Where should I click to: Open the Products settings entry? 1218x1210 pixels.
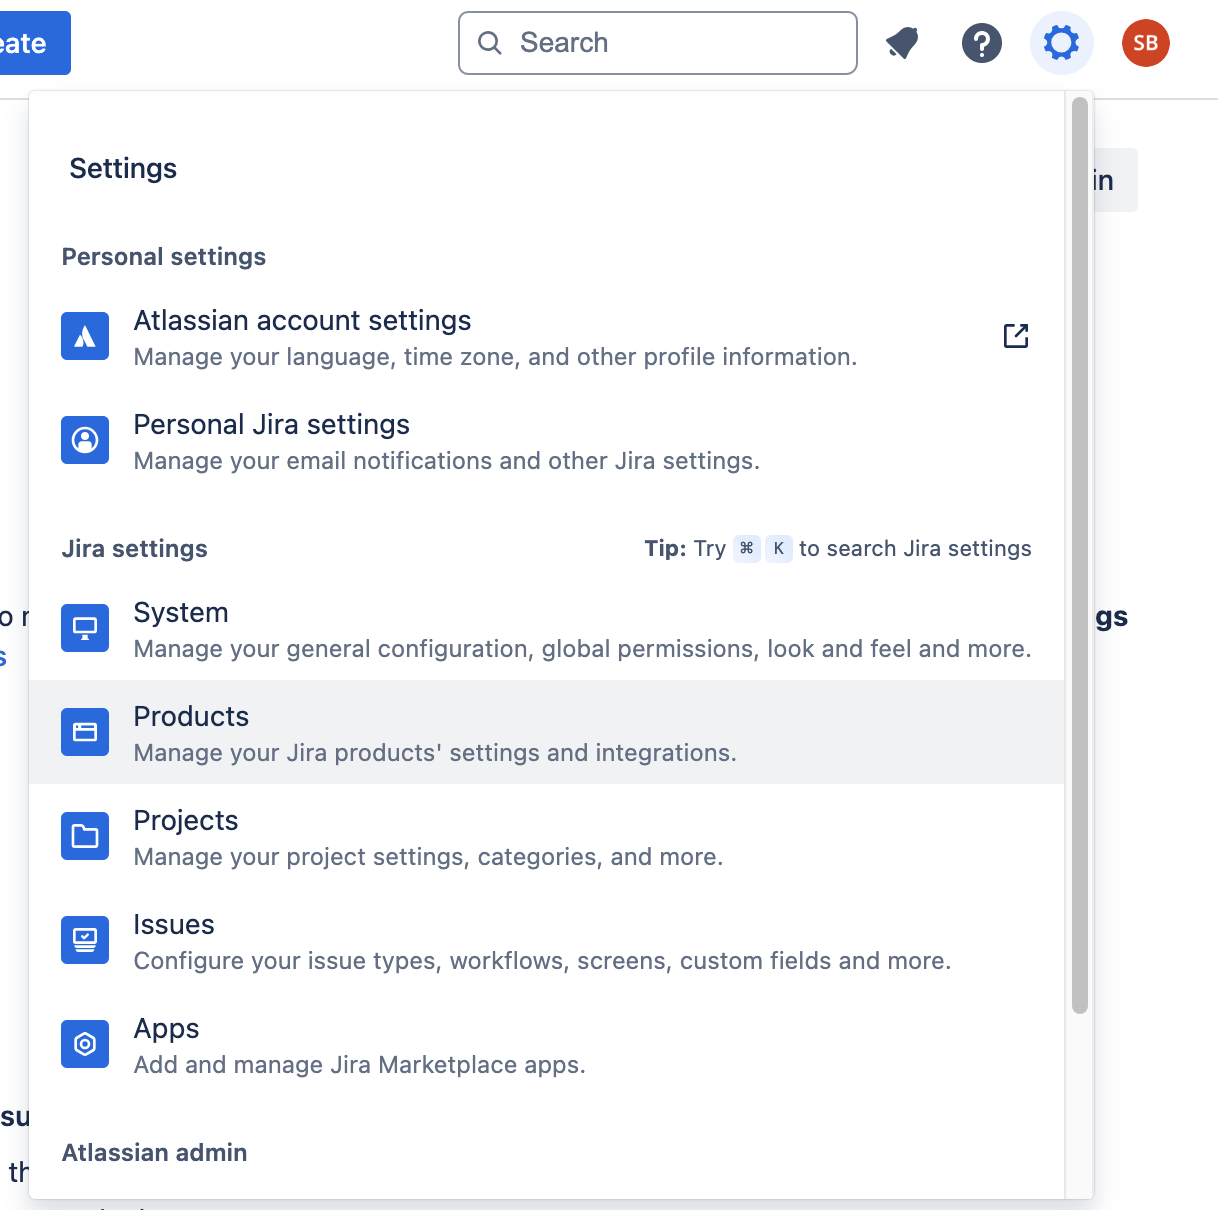pos(191,717)
